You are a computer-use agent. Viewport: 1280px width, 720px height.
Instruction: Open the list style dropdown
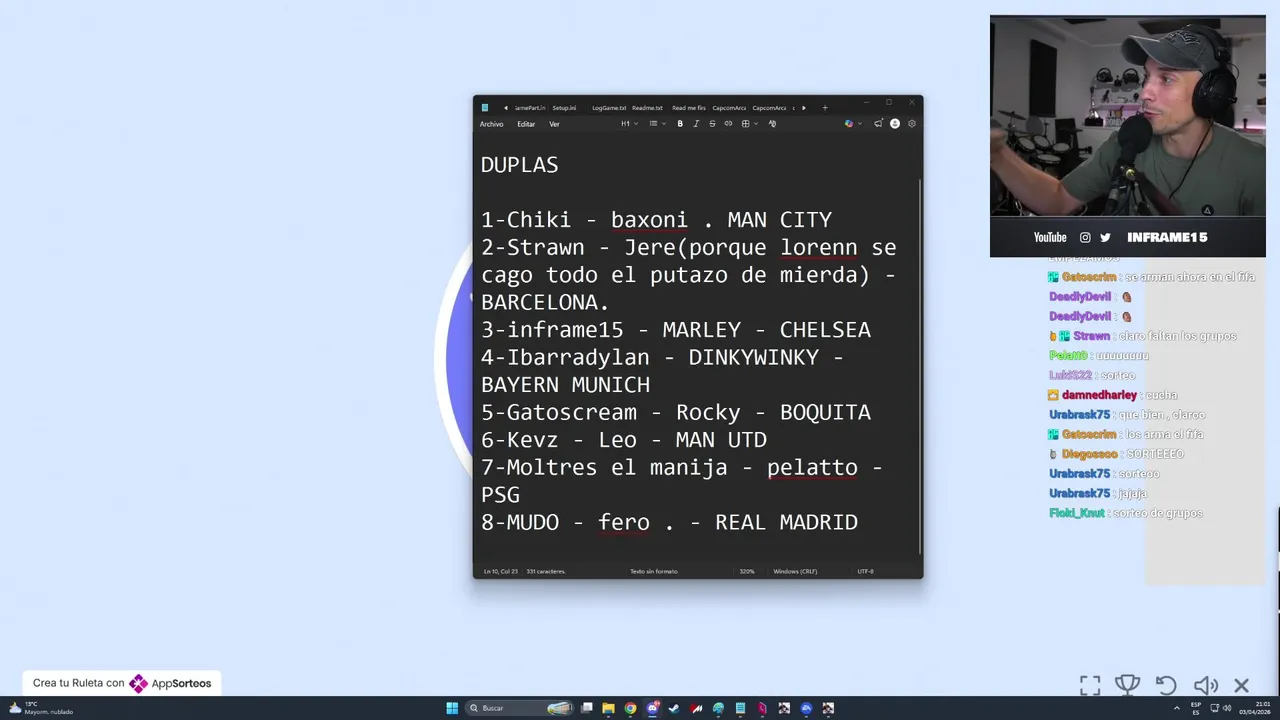click(657, 124)
